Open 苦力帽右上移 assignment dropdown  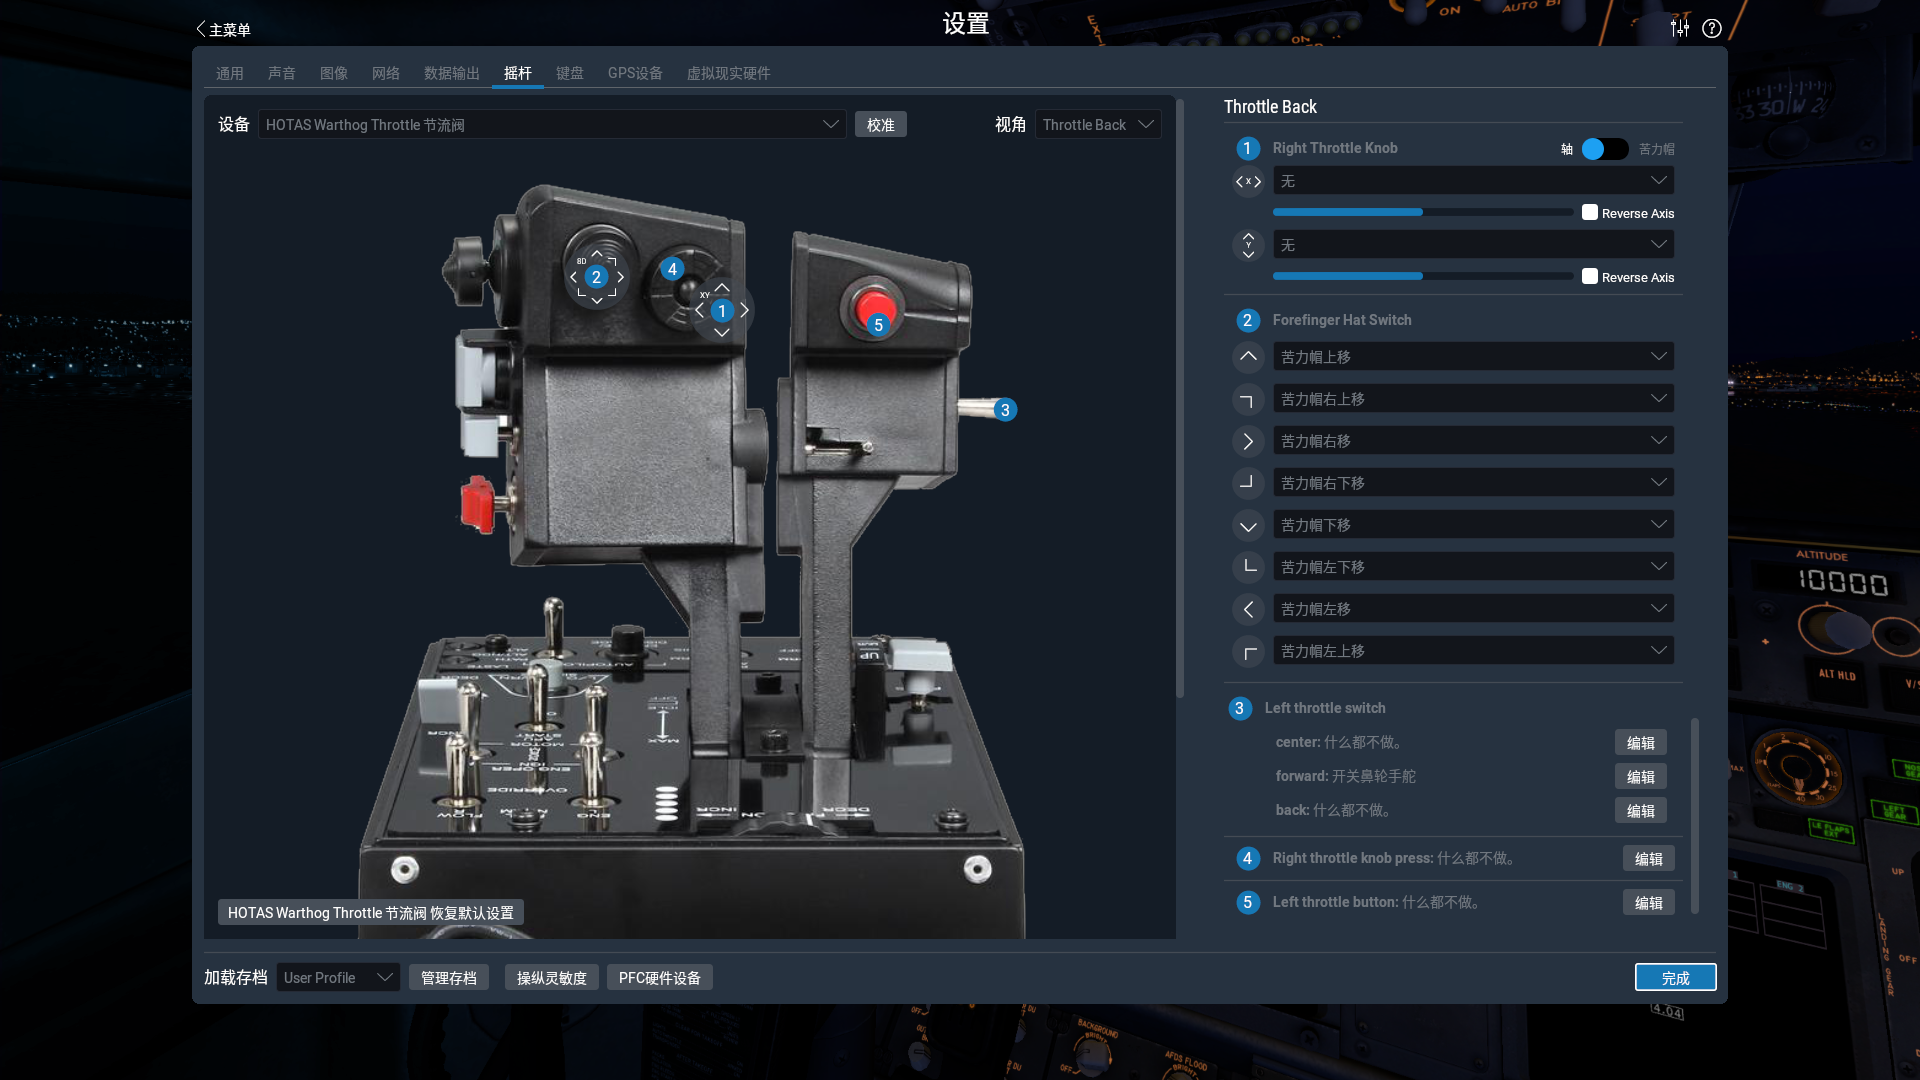click(x=1473, y=399)
